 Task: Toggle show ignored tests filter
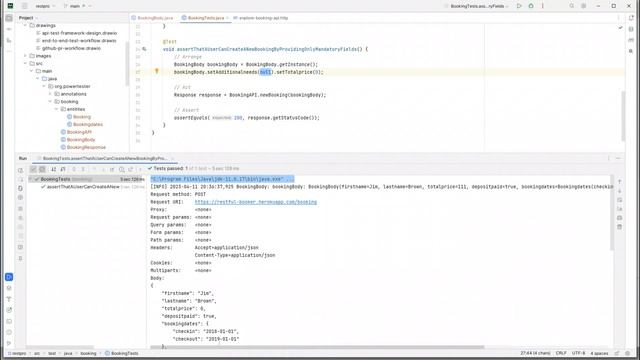[42, 169]
